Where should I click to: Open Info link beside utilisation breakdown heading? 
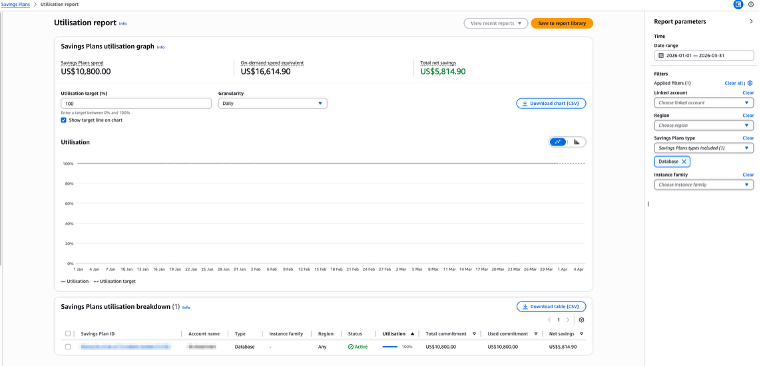(187, 307)
